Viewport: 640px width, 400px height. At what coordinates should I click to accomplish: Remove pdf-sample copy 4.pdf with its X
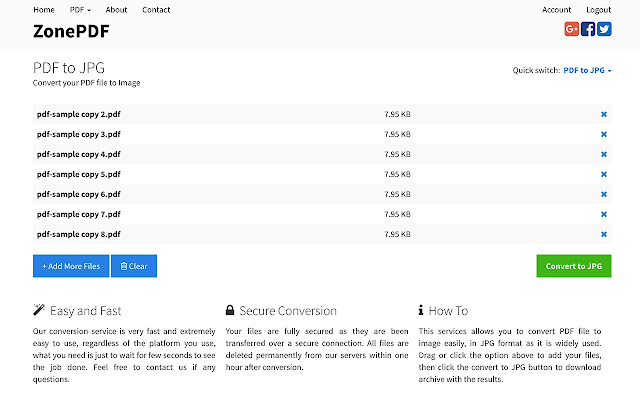tap(604, 154)
